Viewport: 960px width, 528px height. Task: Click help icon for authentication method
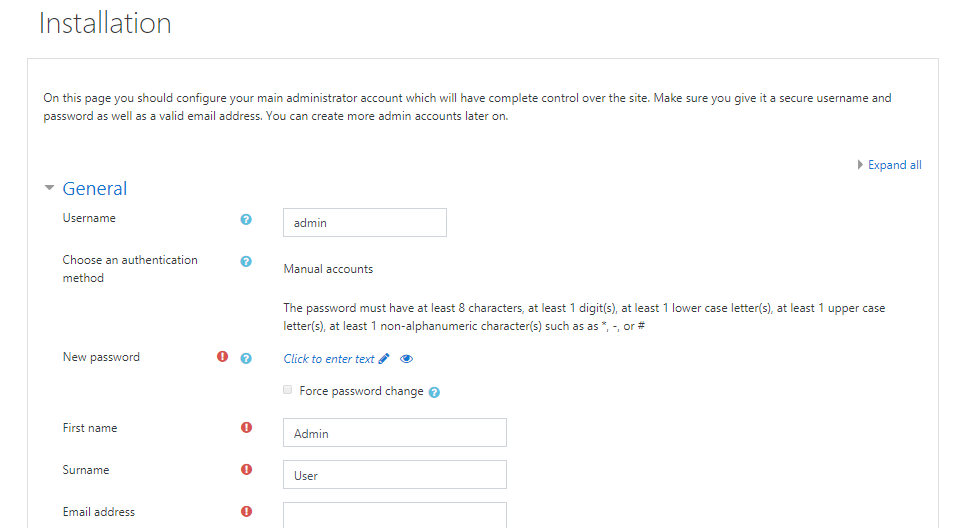click(246, 261)
